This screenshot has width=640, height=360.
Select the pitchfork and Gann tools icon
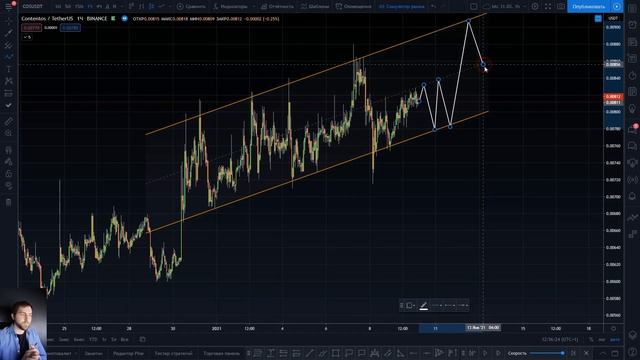(8, 45)
